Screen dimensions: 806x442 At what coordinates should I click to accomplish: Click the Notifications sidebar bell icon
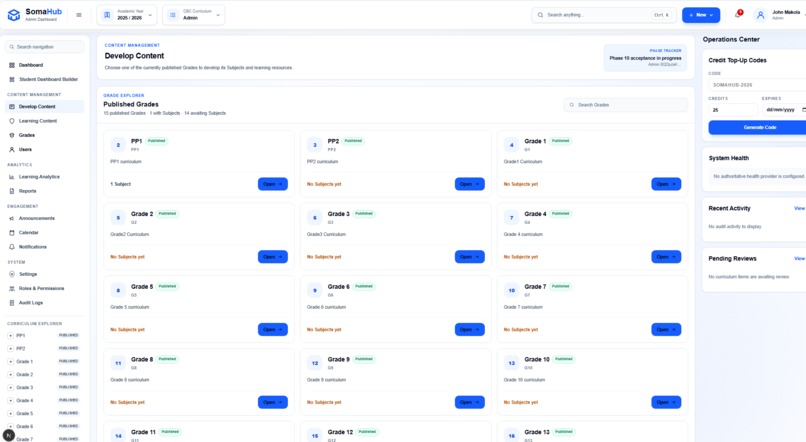tap(12, 247)
